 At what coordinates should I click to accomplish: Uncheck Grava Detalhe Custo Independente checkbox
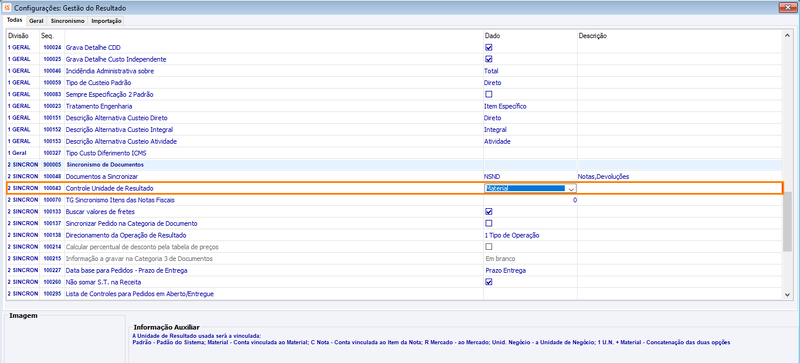click(x=488, y=59)
